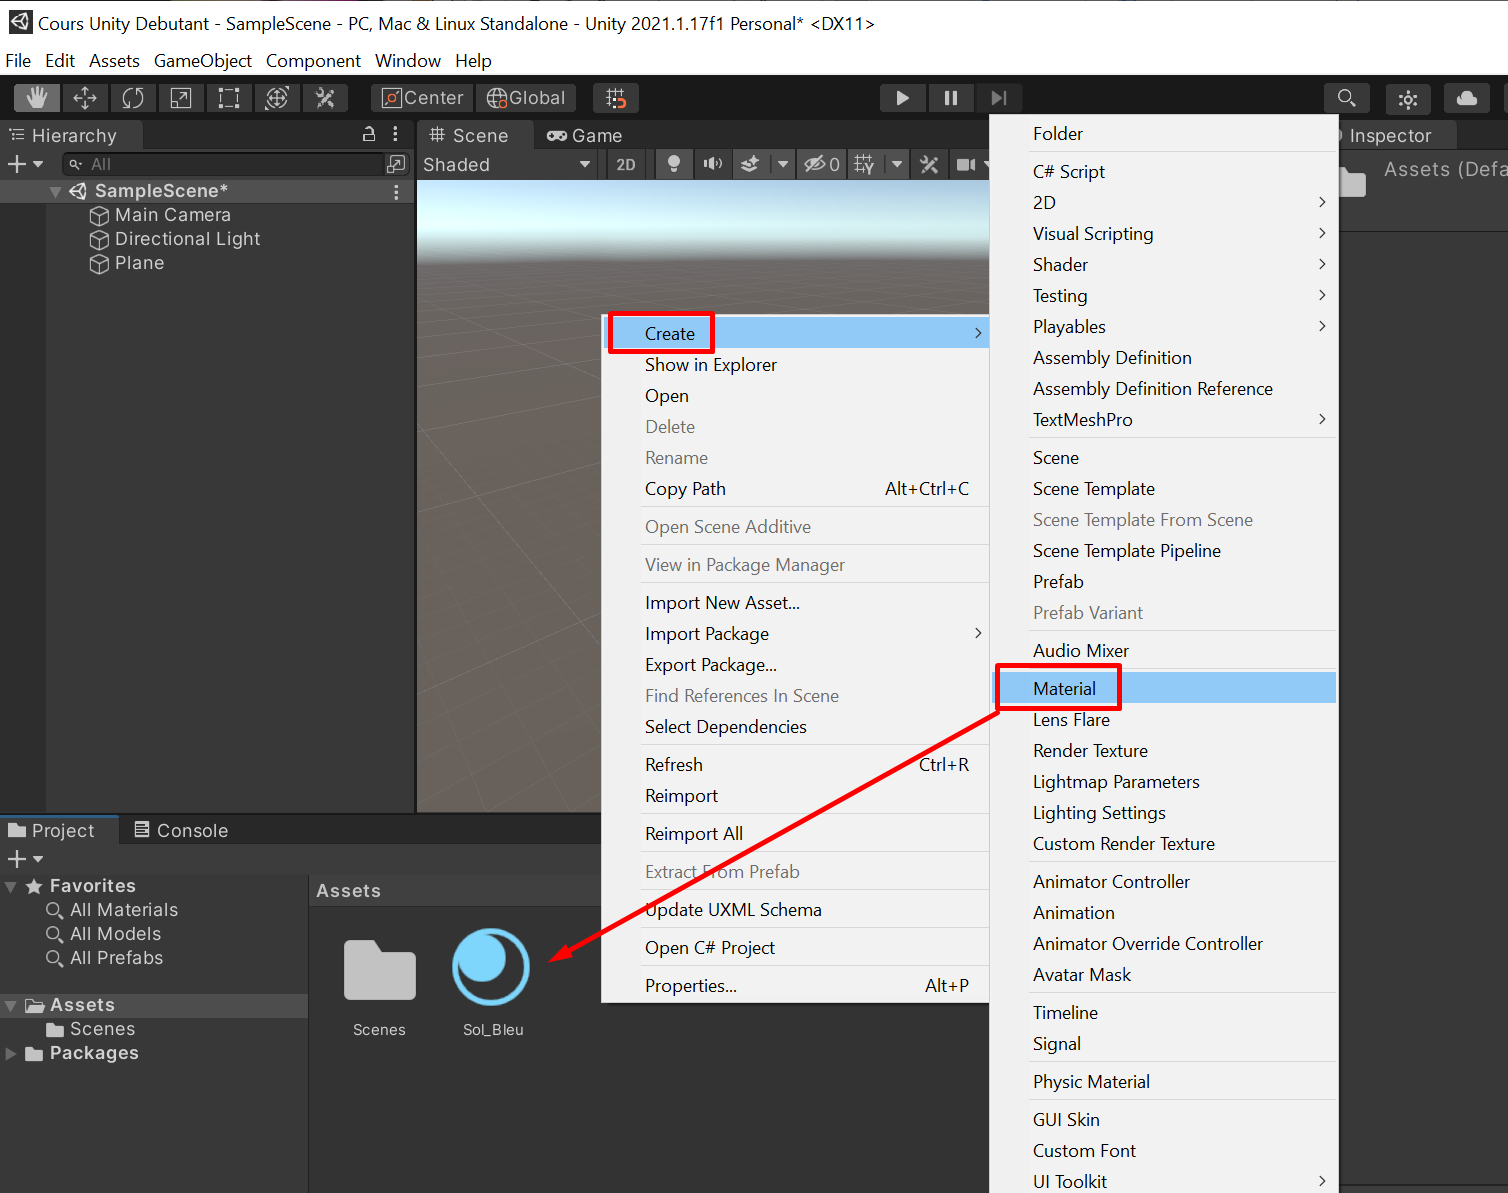This screenshot has height=1193, width=1508.
Task: Click Refresh in context menu
Action: click(x=796, y=764)
